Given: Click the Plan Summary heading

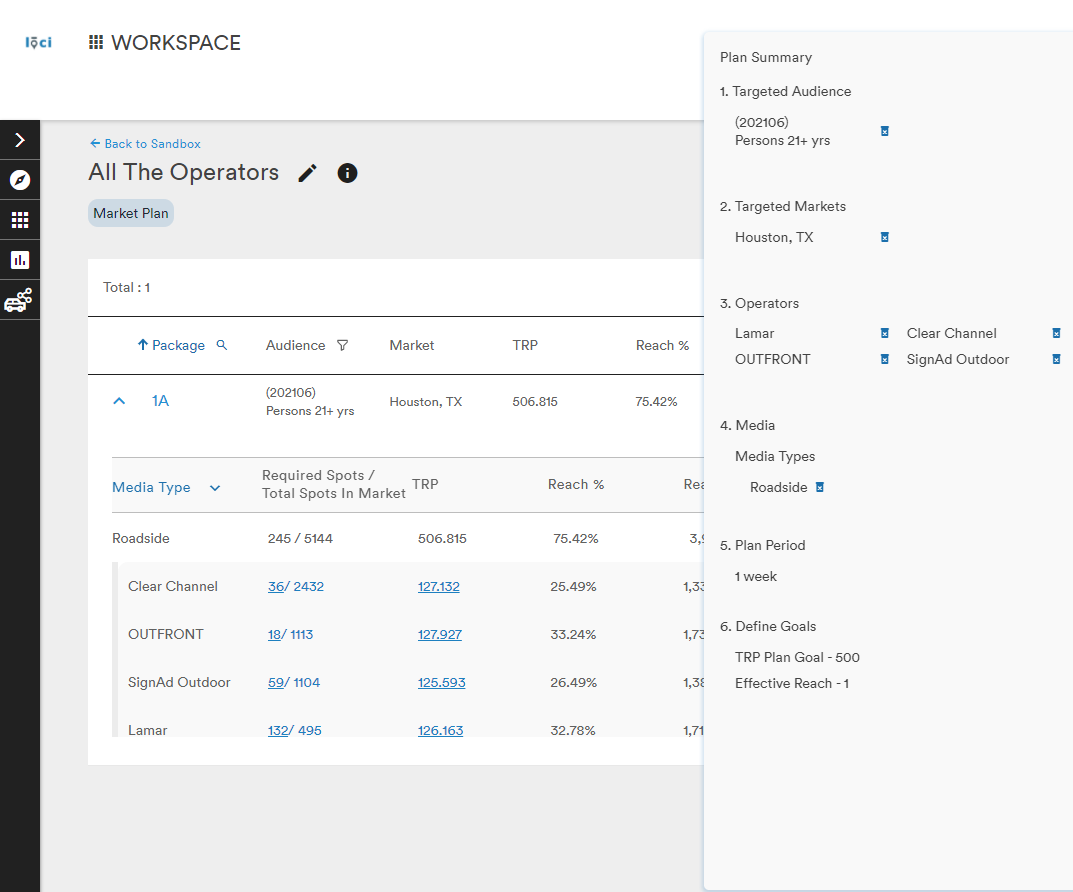Looking at the screenshot, I should coord(766,57).
